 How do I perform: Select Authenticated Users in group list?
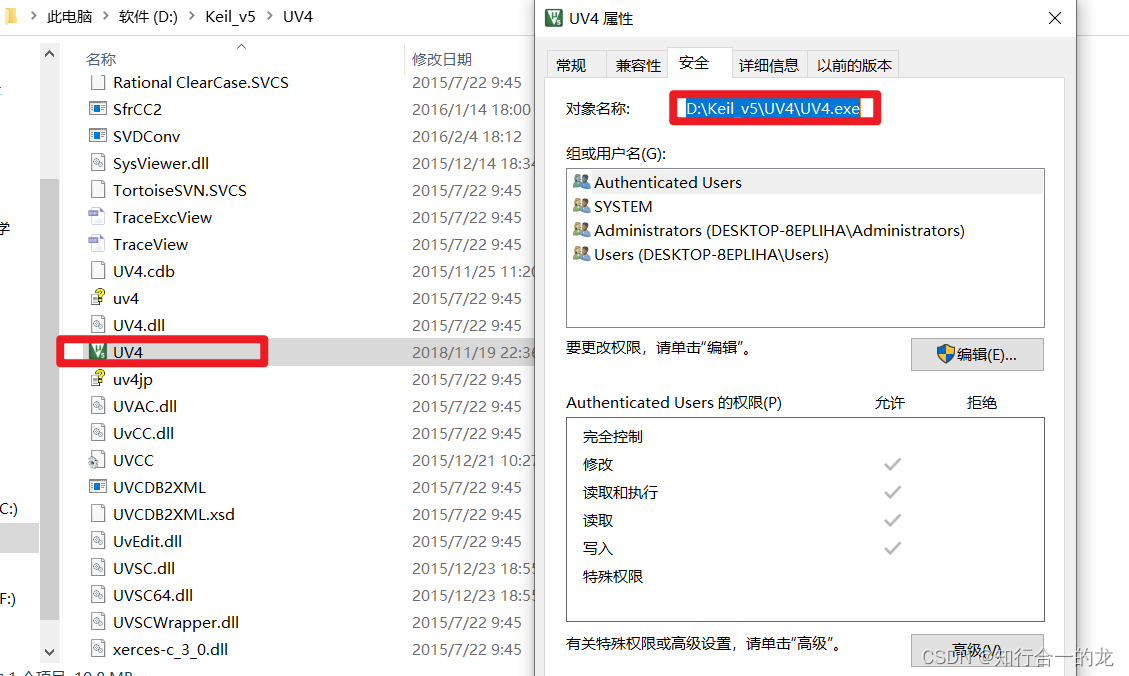(805, 182)
